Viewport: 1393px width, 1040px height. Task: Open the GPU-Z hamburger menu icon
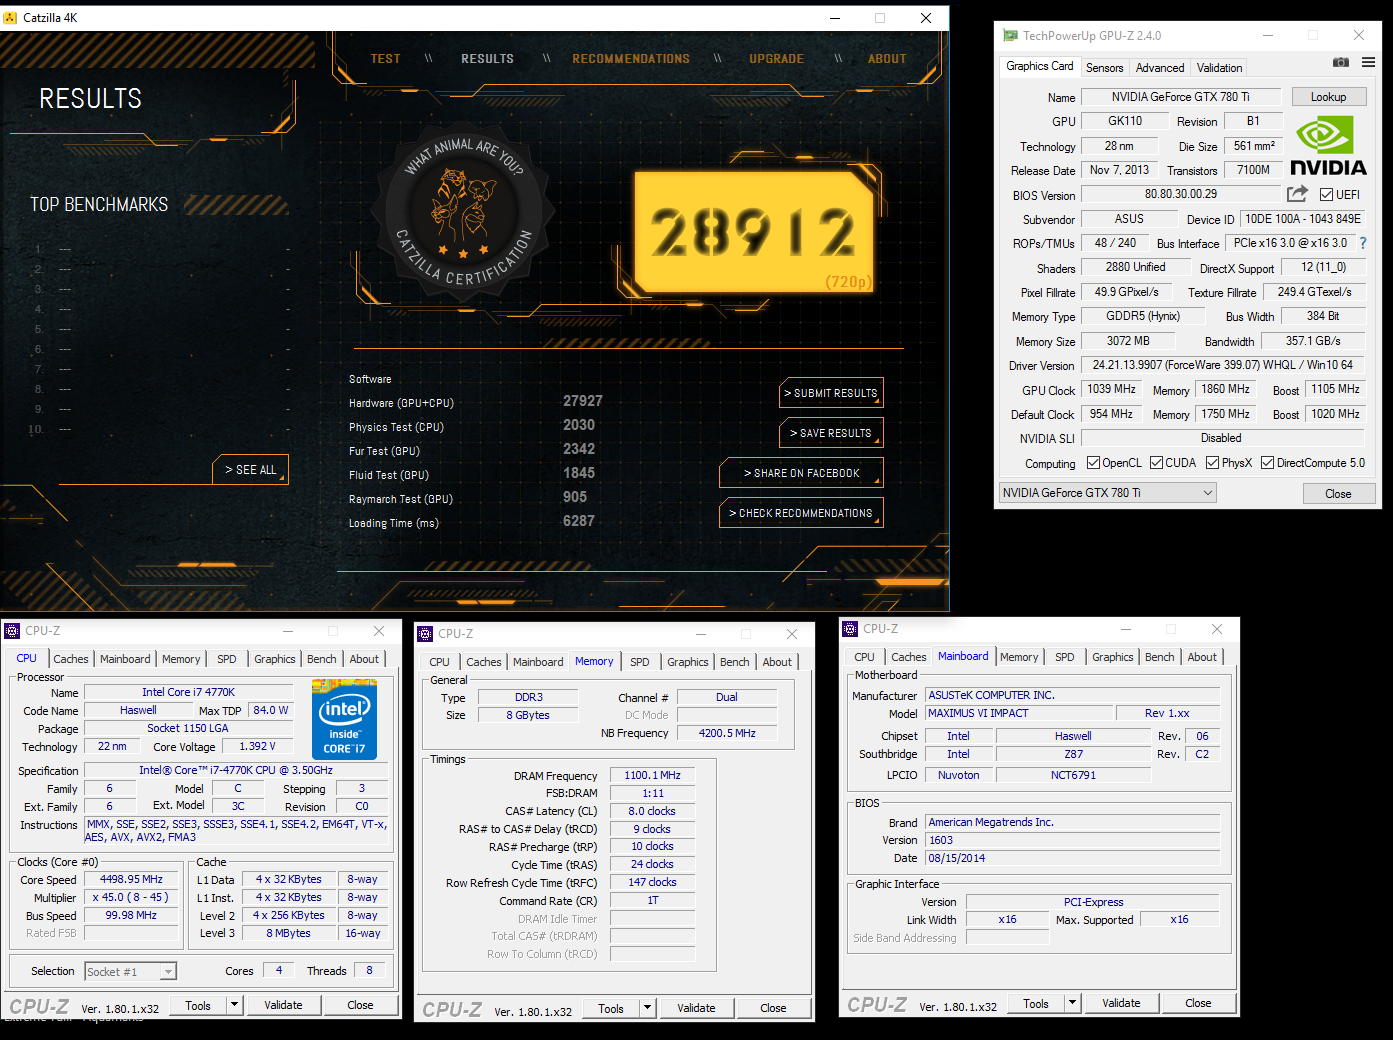point(1368,62)
